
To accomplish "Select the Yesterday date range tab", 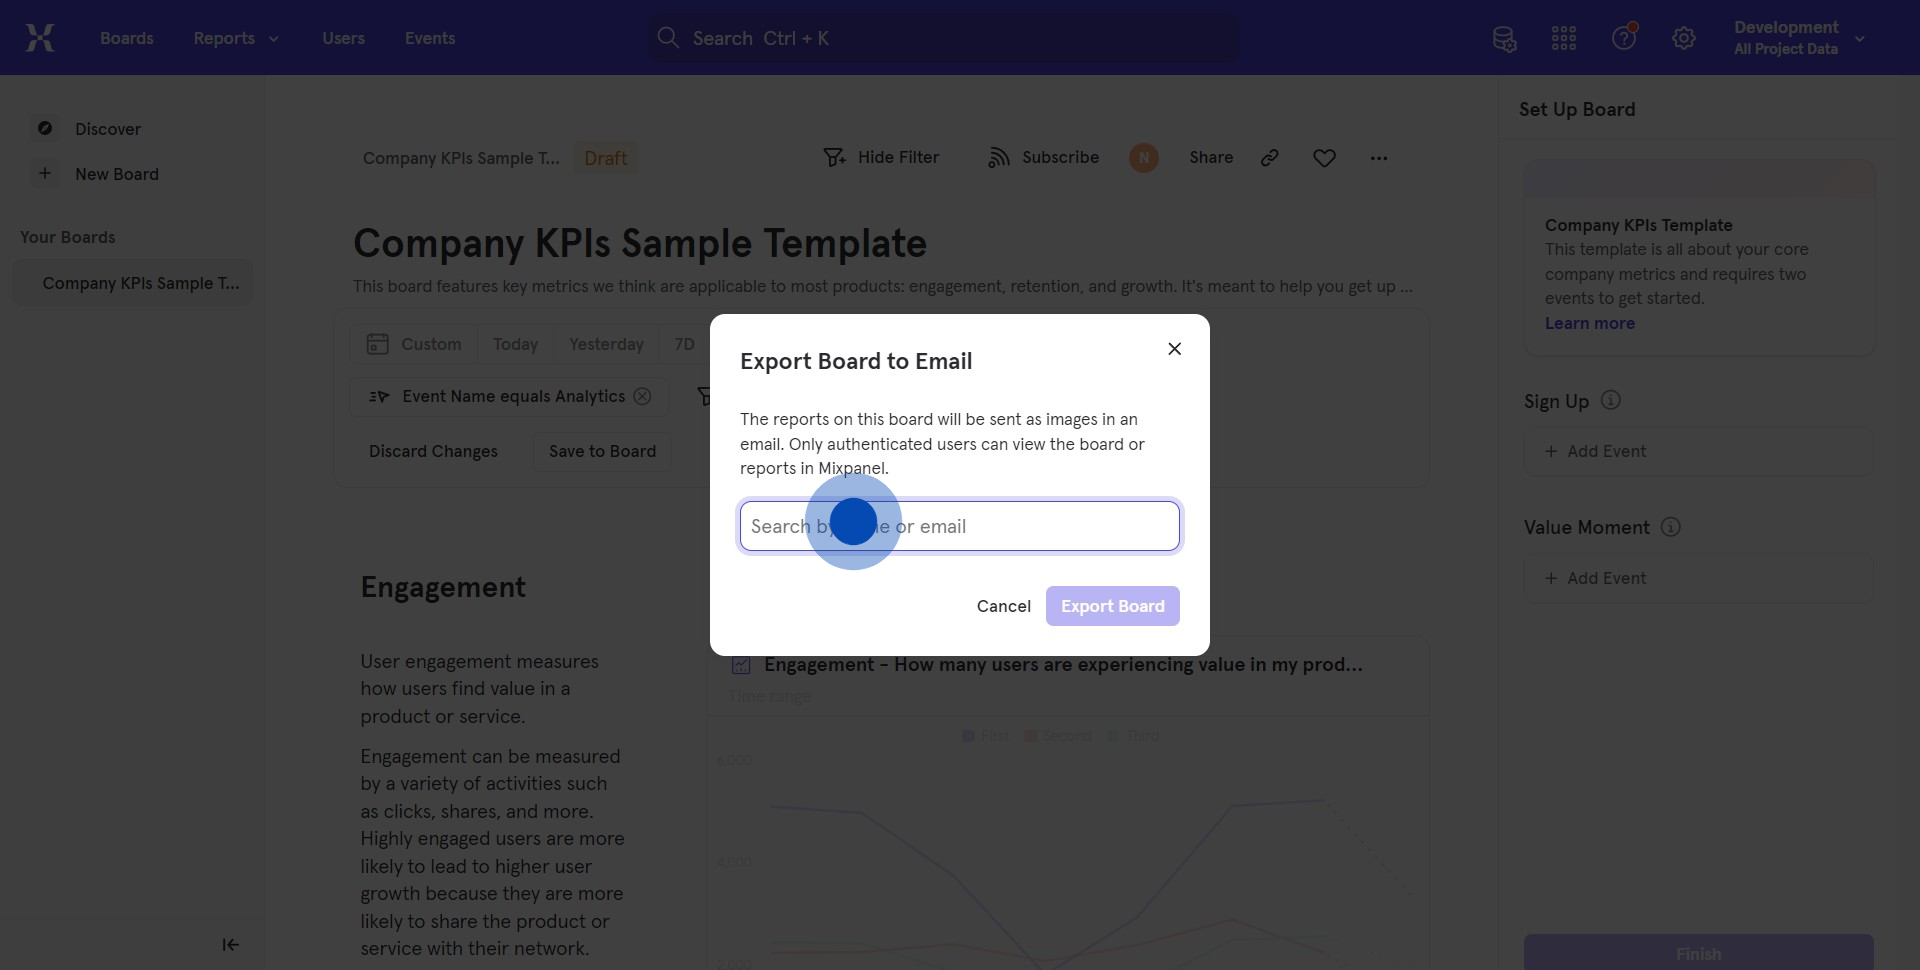I will coord(606,344).
